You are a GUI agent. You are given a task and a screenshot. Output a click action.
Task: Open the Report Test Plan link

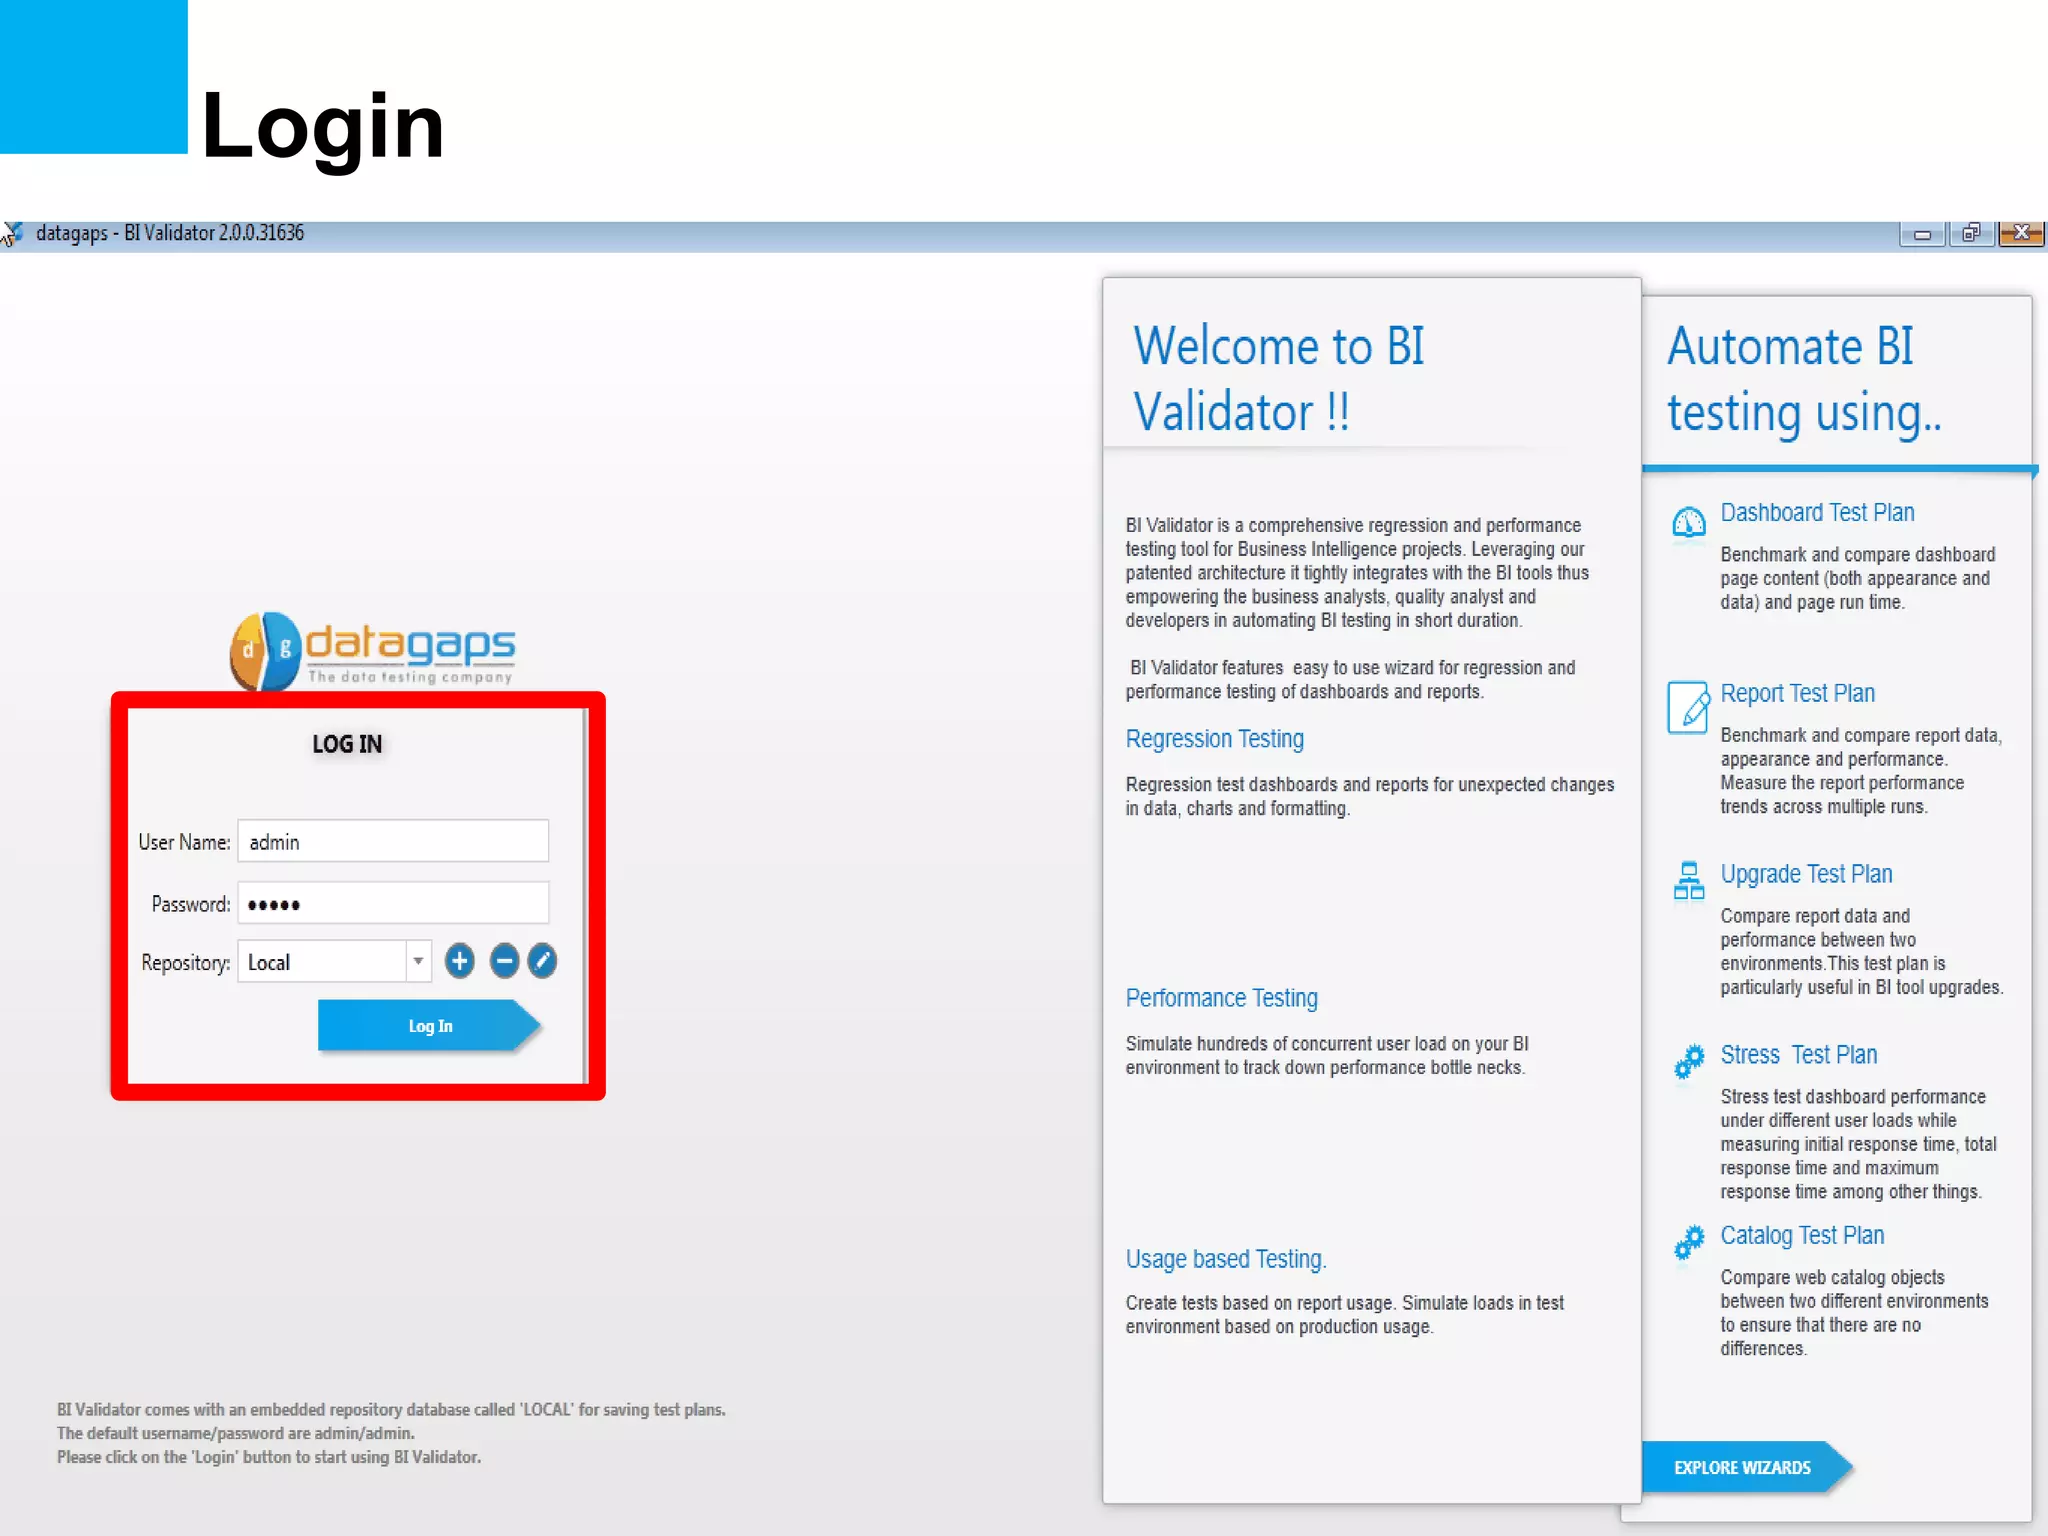pos(1797,694)
